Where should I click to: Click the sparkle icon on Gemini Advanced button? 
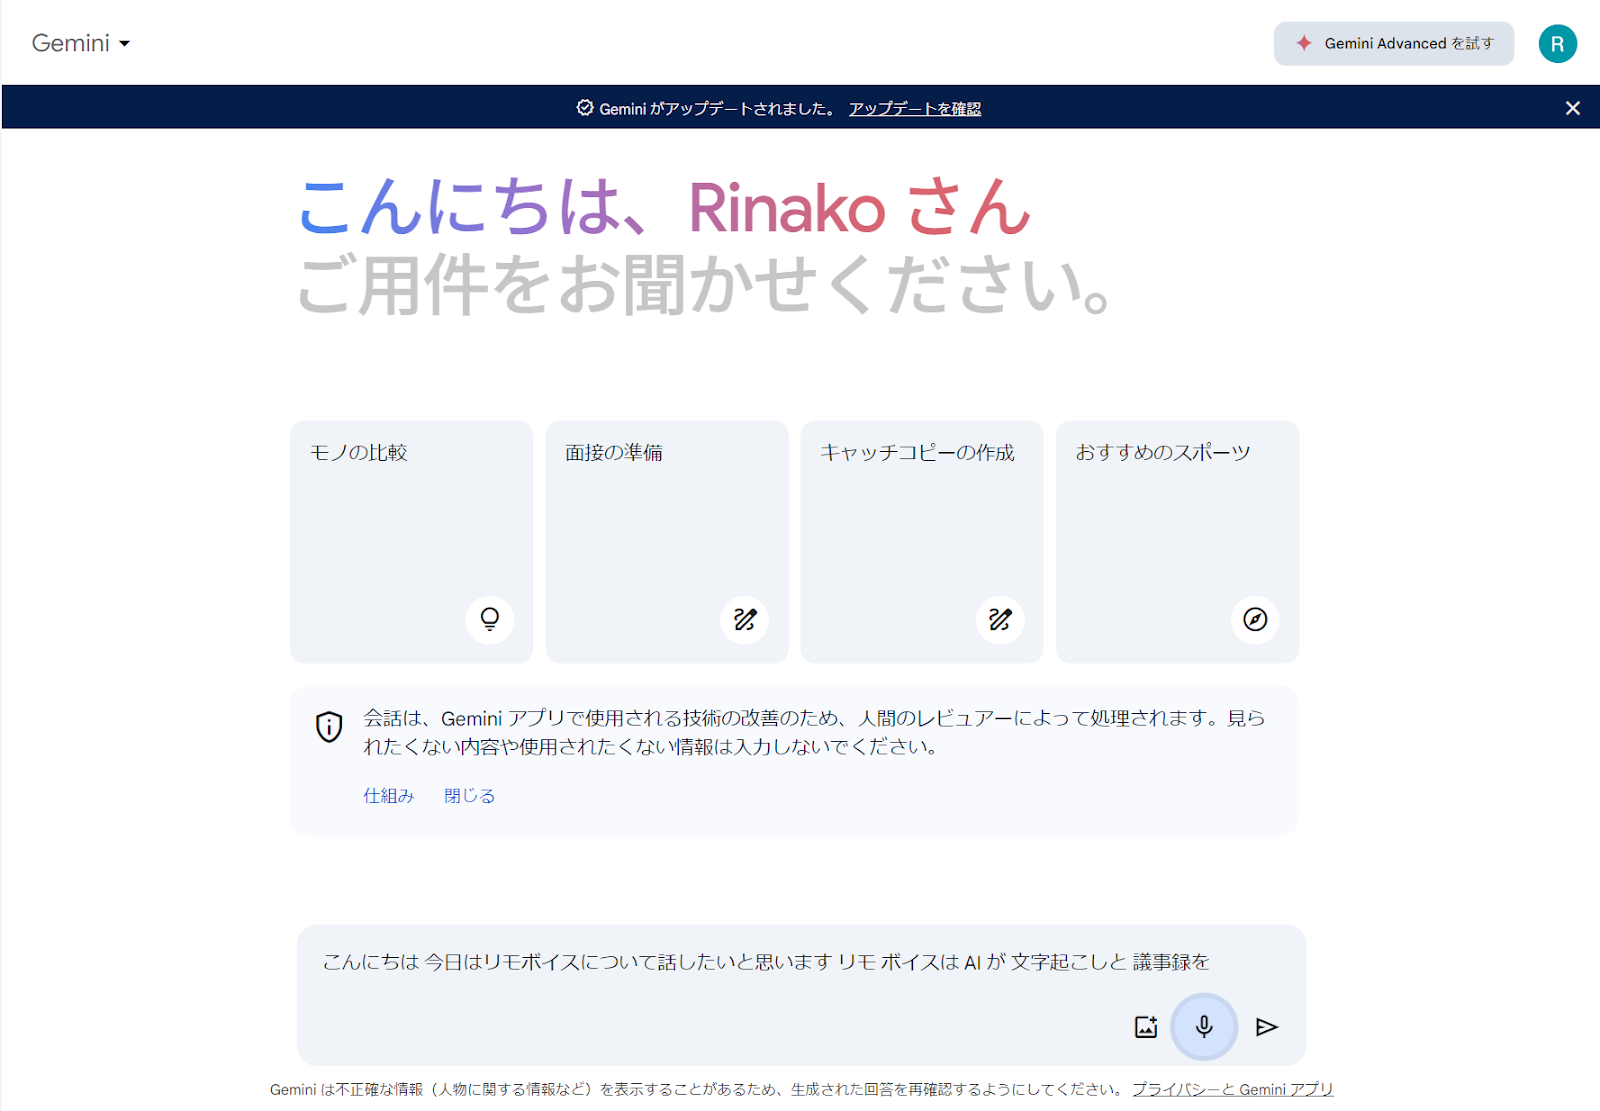tap(1304, 43)
